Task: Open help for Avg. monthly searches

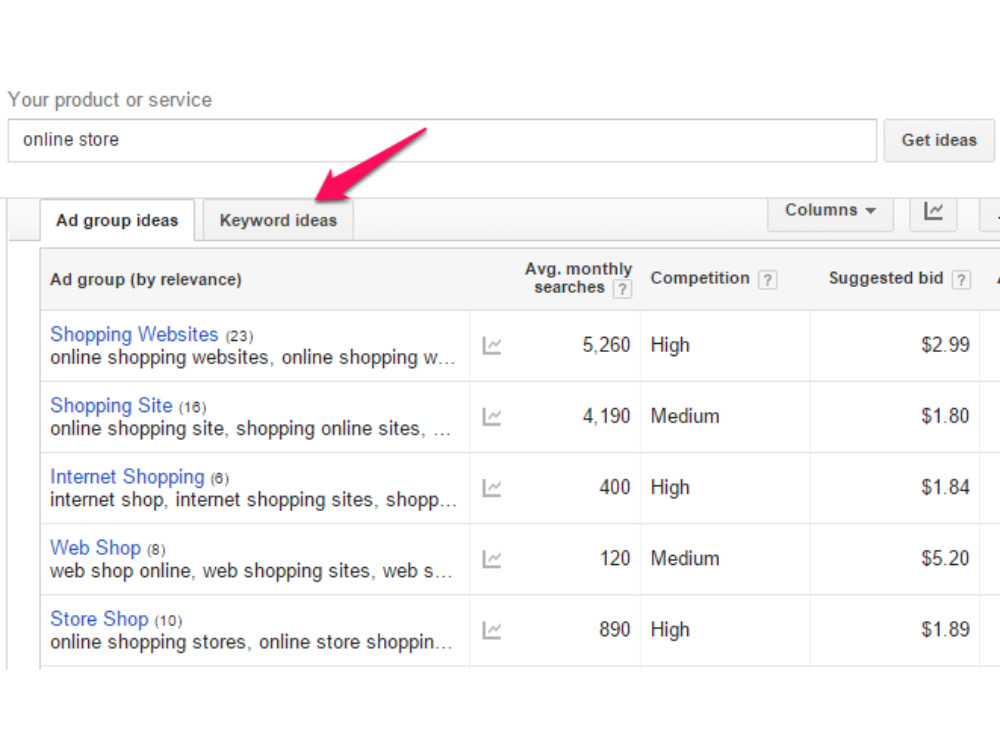Action: [x=622, y=289]
